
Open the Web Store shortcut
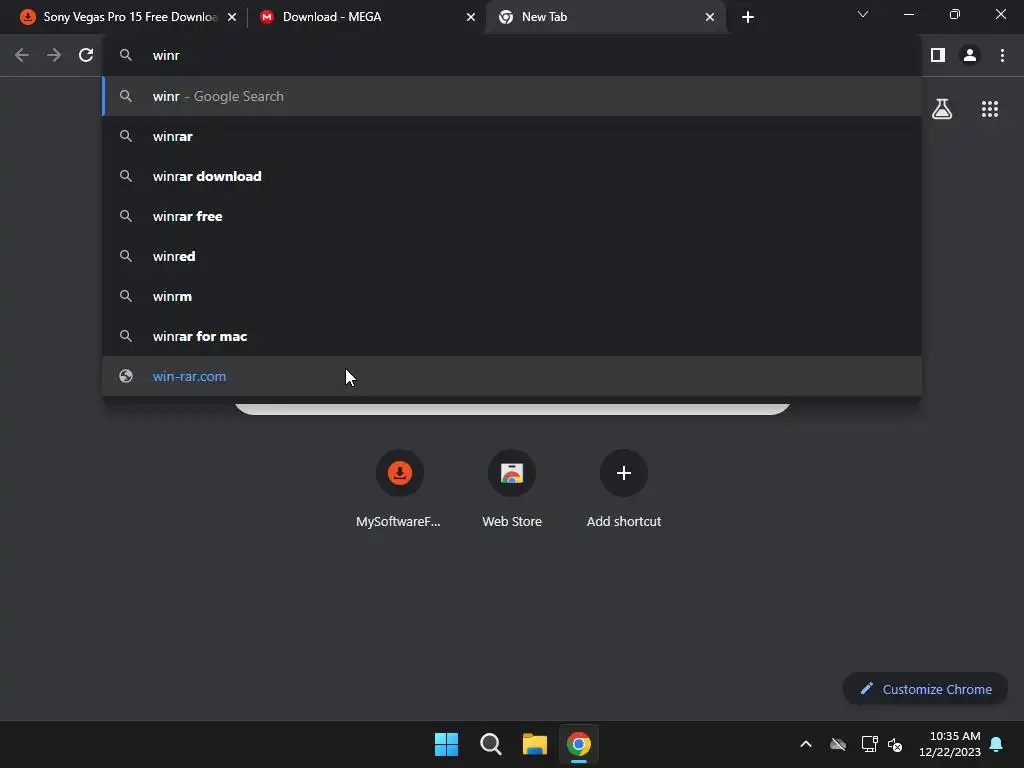pos(512,488)
